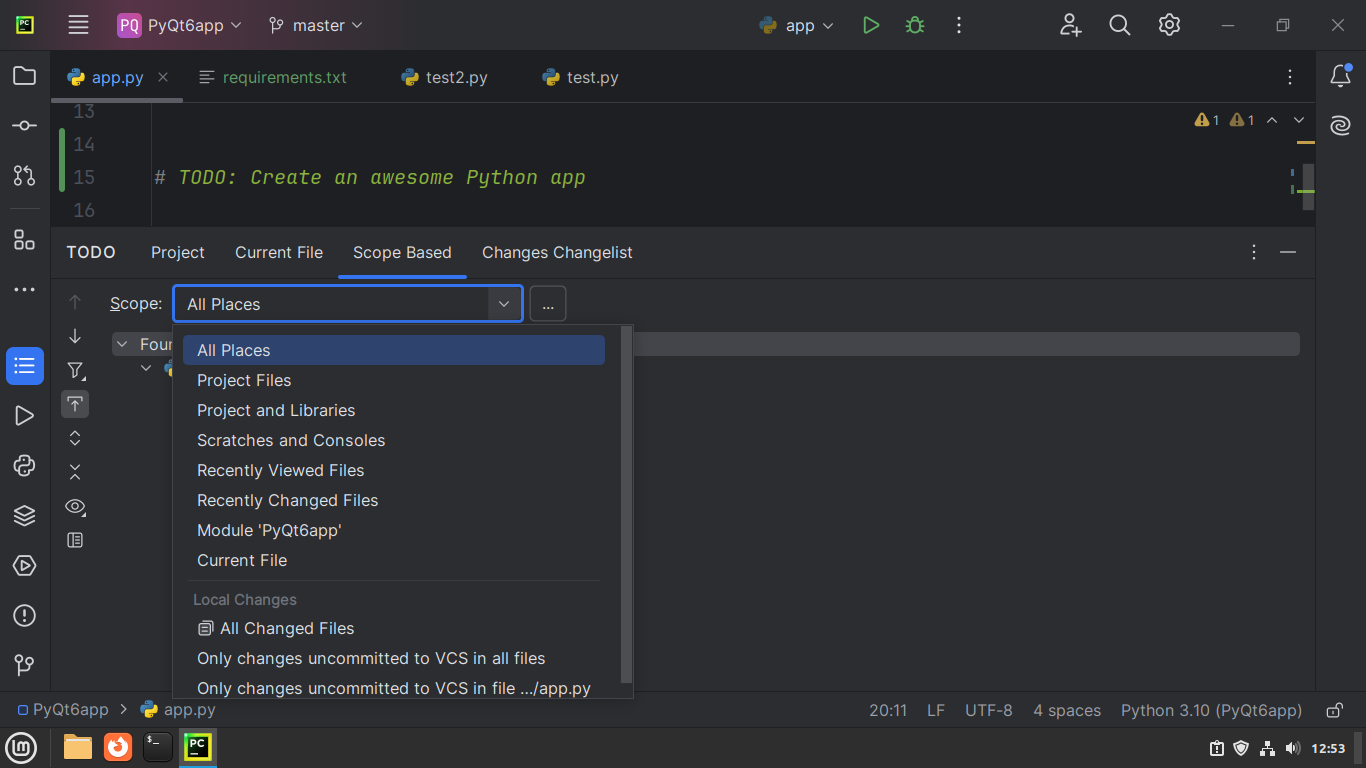Open the Notifications bell
The height and width of the screenshot is (768, 1366).
click(1340, 76)
